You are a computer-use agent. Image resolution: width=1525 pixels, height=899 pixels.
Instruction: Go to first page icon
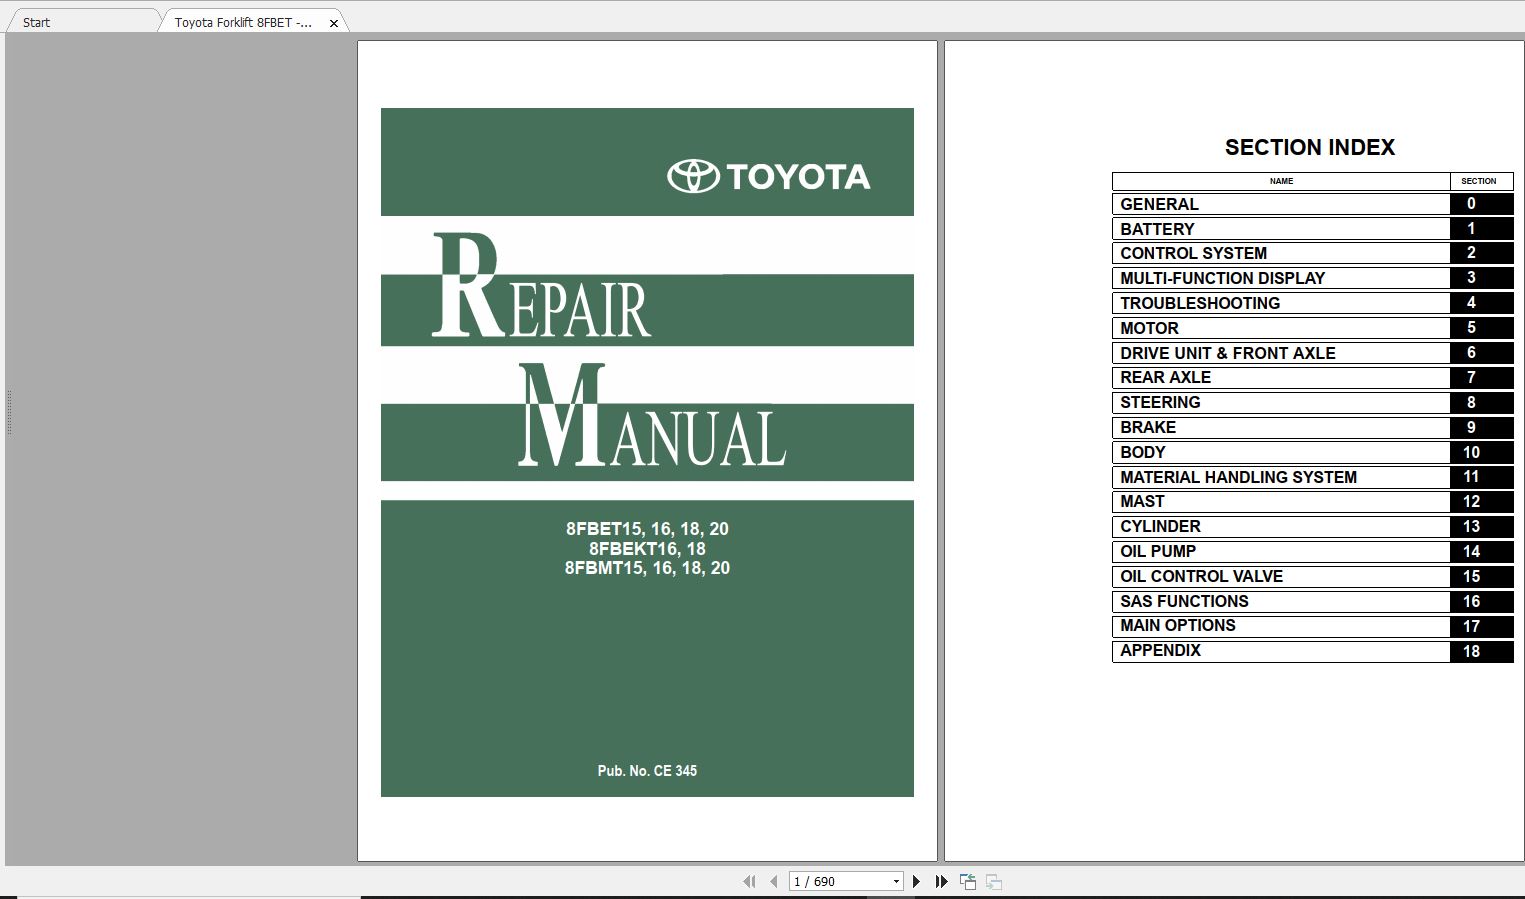click(x=749, y=881)
